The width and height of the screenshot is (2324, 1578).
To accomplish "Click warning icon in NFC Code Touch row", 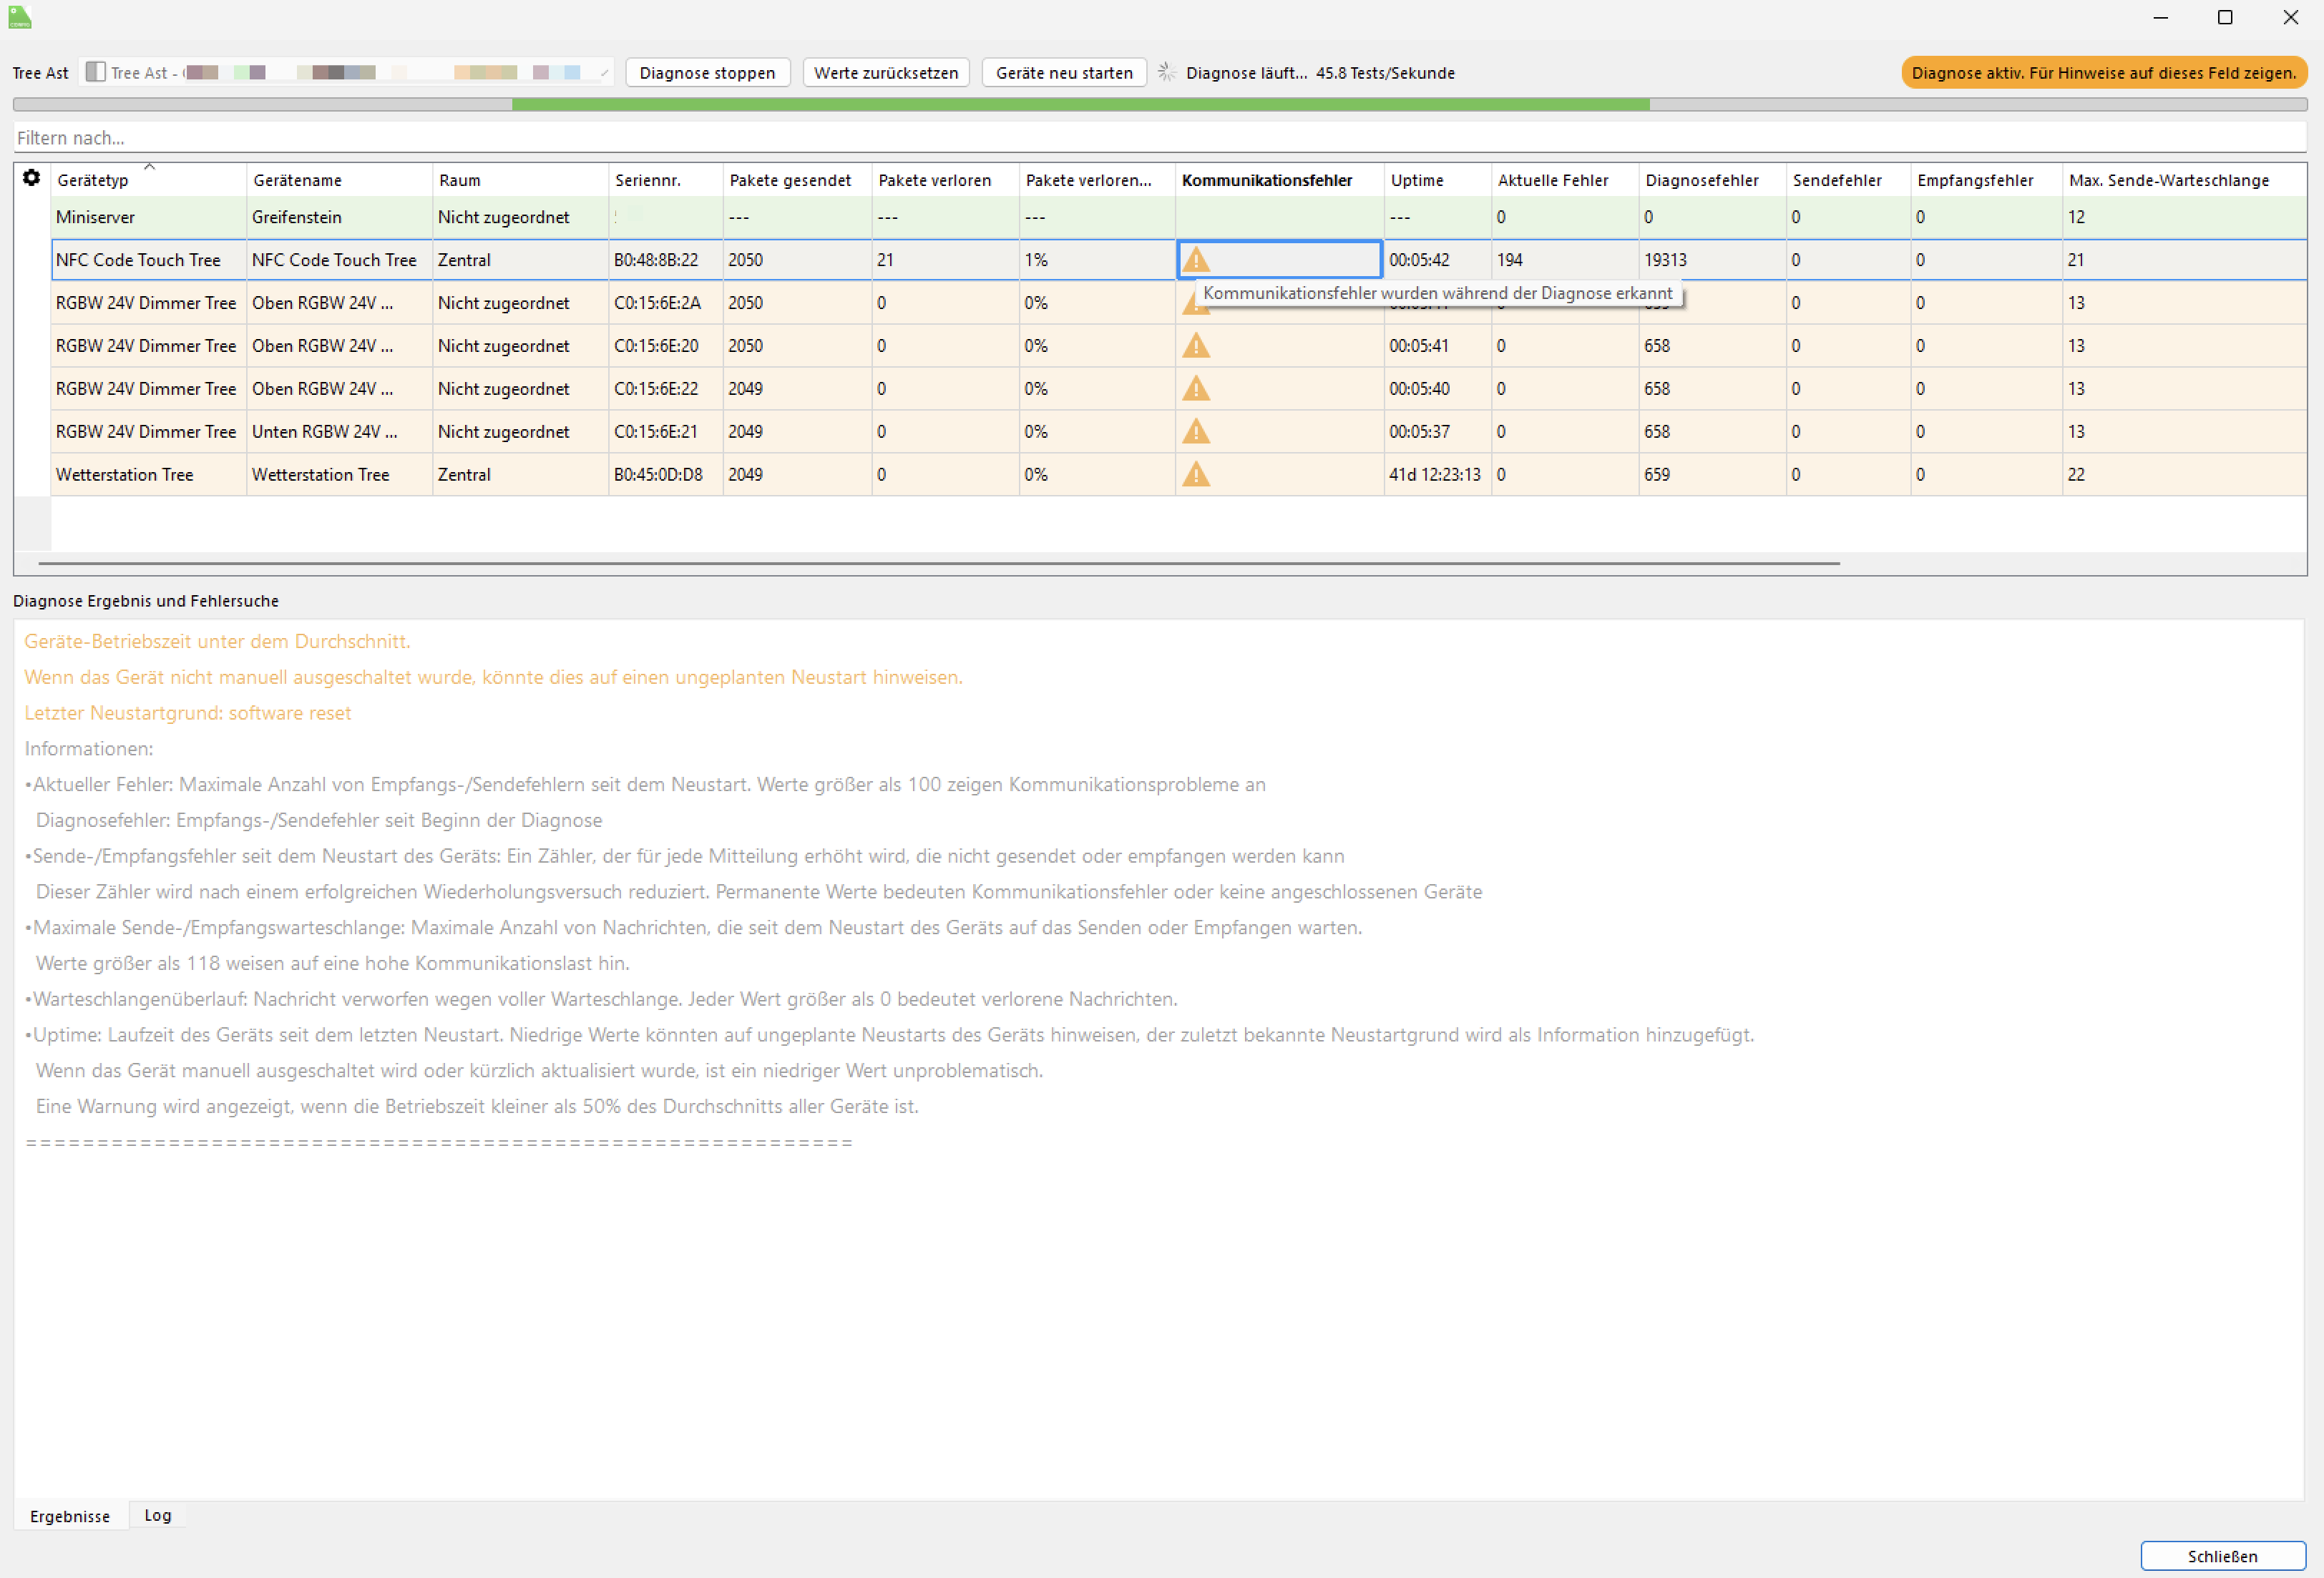I will pos(1196,260).
